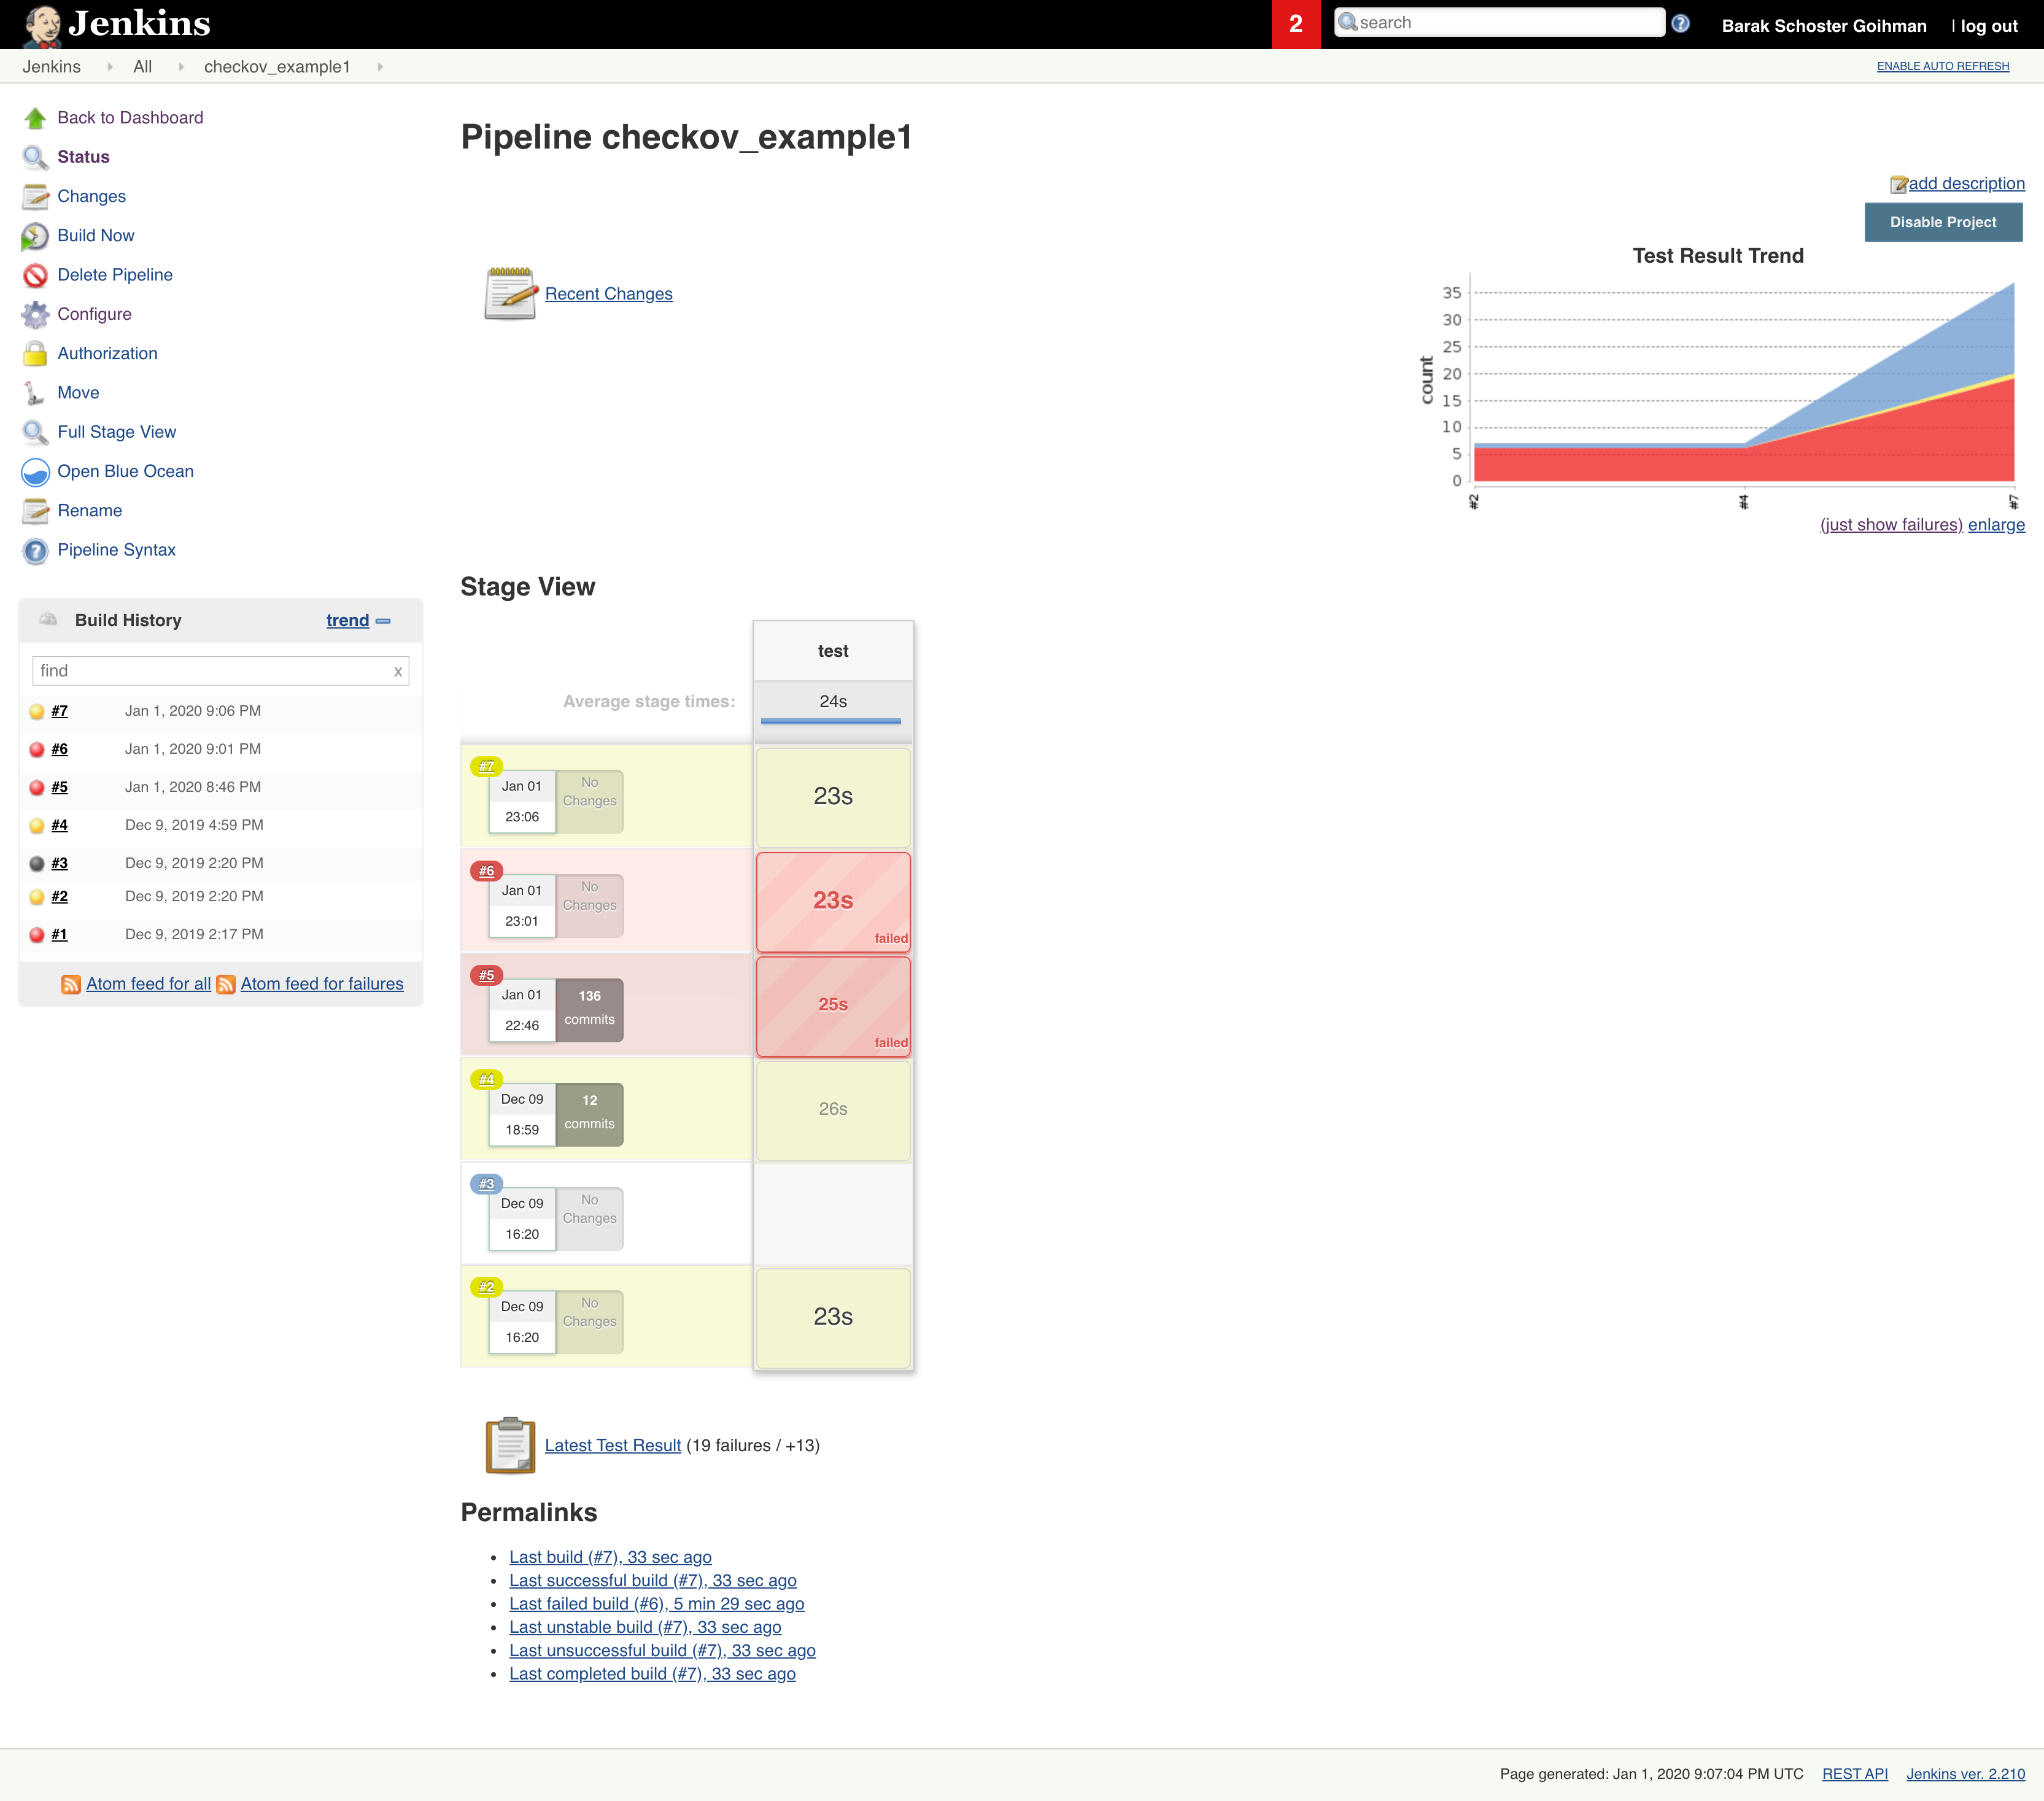2044x1801 pixels.
Task: Click the Open Blue Ocean icon
Action: 35,472
